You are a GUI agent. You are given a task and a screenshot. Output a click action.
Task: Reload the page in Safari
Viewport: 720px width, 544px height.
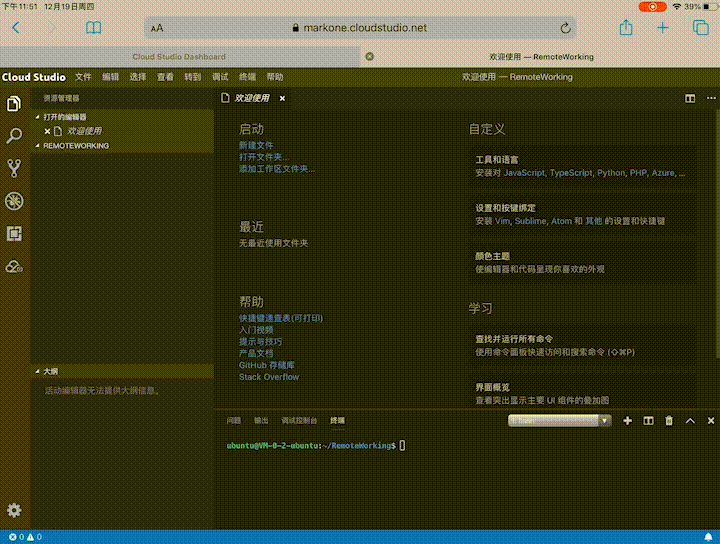click(565, 28)
